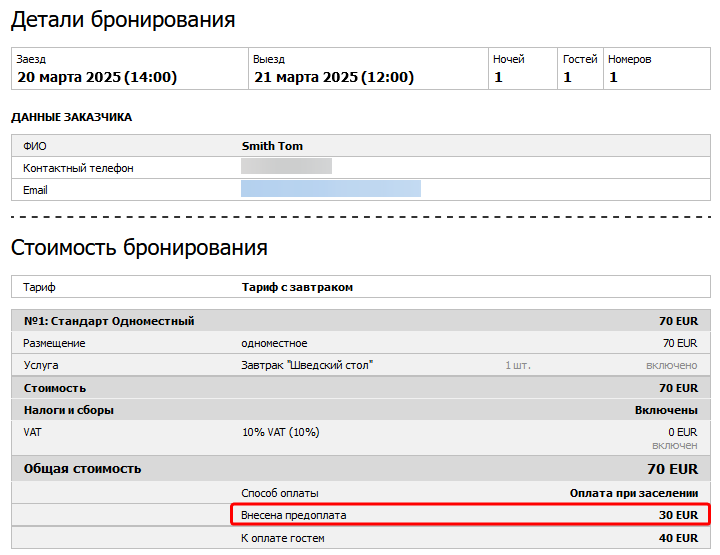Screen dimensions: 720x555
Task: Click the 'Детали бронирования' heading
Action: tap(123, 20)
